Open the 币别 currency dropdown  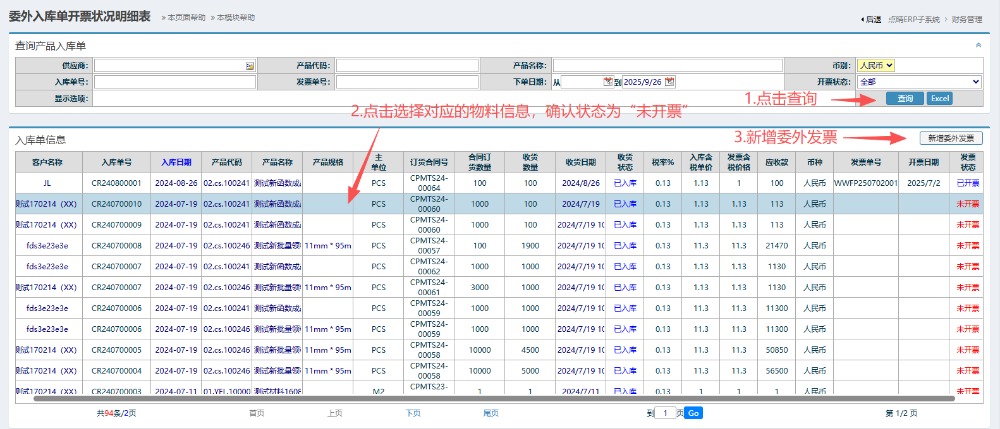876,66
